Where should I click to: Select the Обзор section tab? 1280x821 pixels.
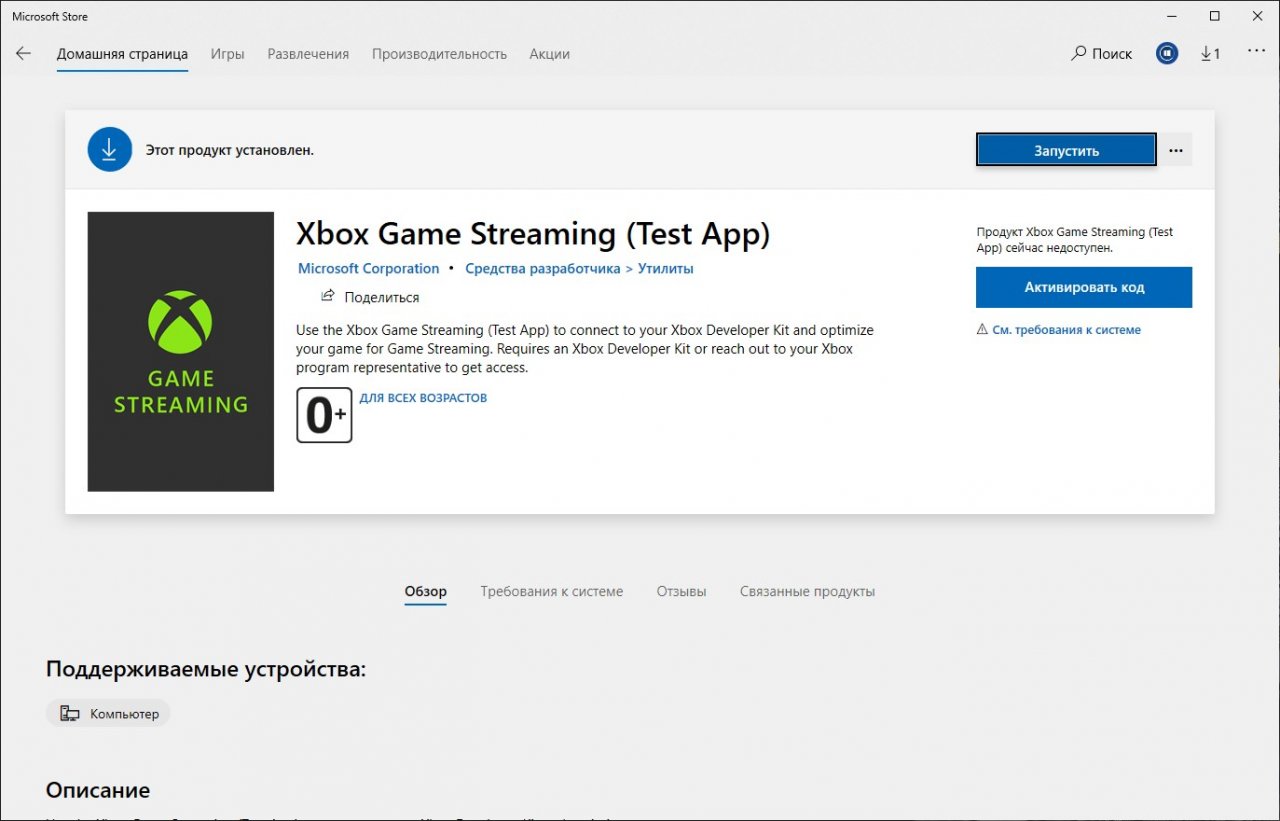[426, 591]
